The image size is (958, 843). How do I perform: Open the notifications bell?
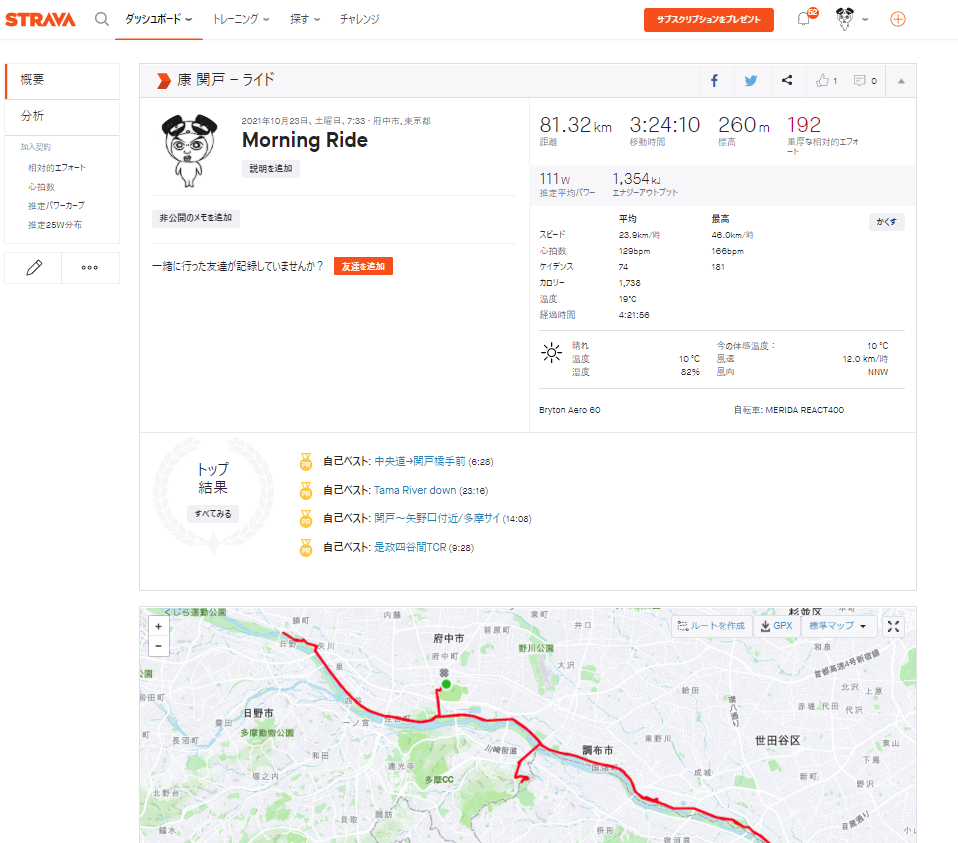click(x=804, y=19)
